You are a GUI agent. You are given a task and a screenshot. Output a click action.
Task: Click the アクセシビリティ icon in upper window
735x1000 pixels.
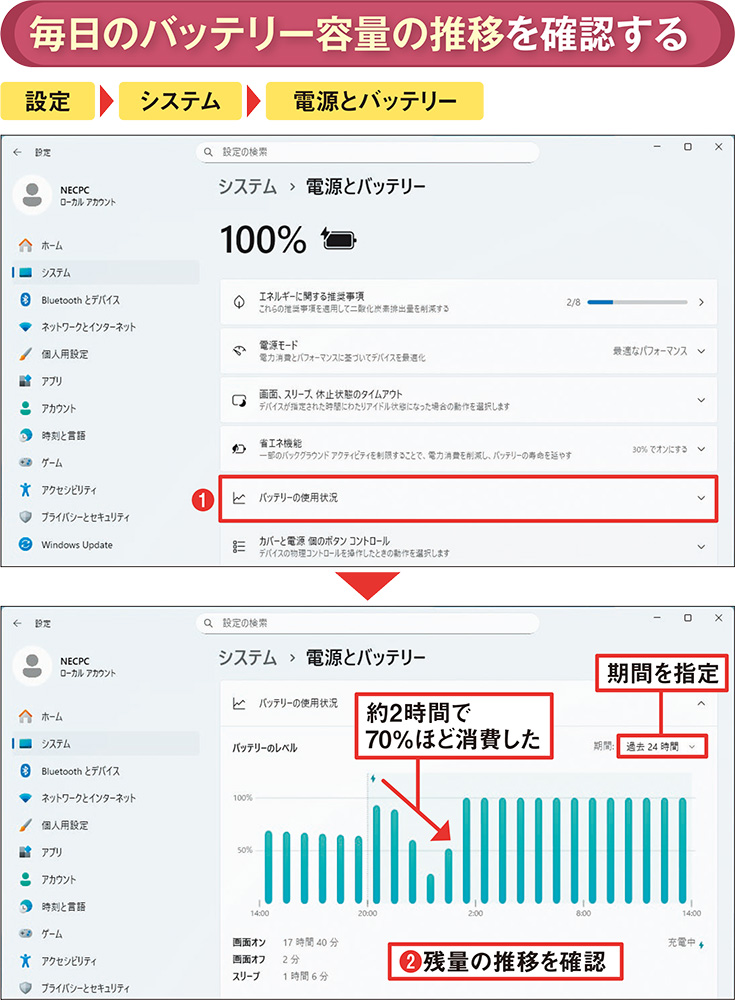pos(26,490)
